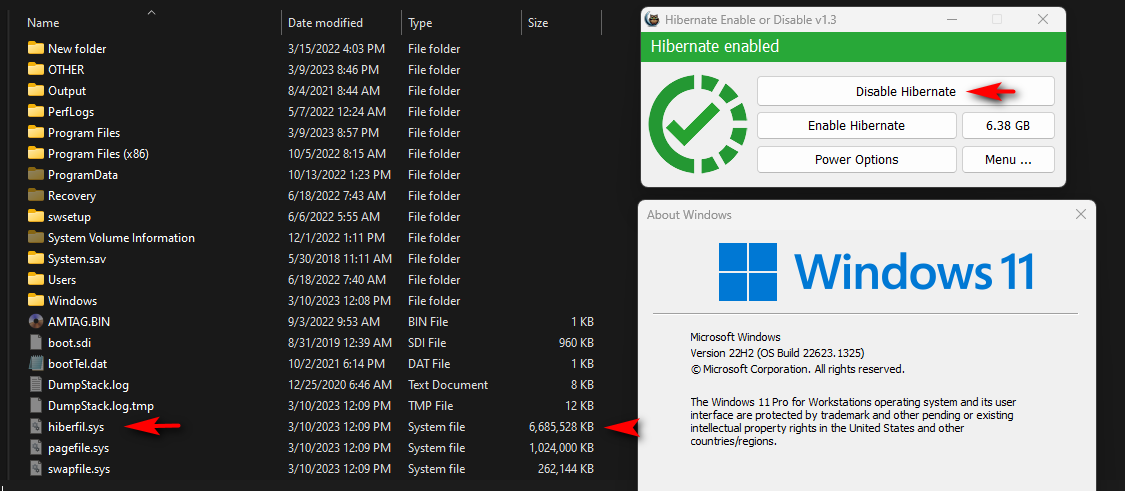
Task: Click the Program Files (x86) folder icon
Action: click(36, 153)
